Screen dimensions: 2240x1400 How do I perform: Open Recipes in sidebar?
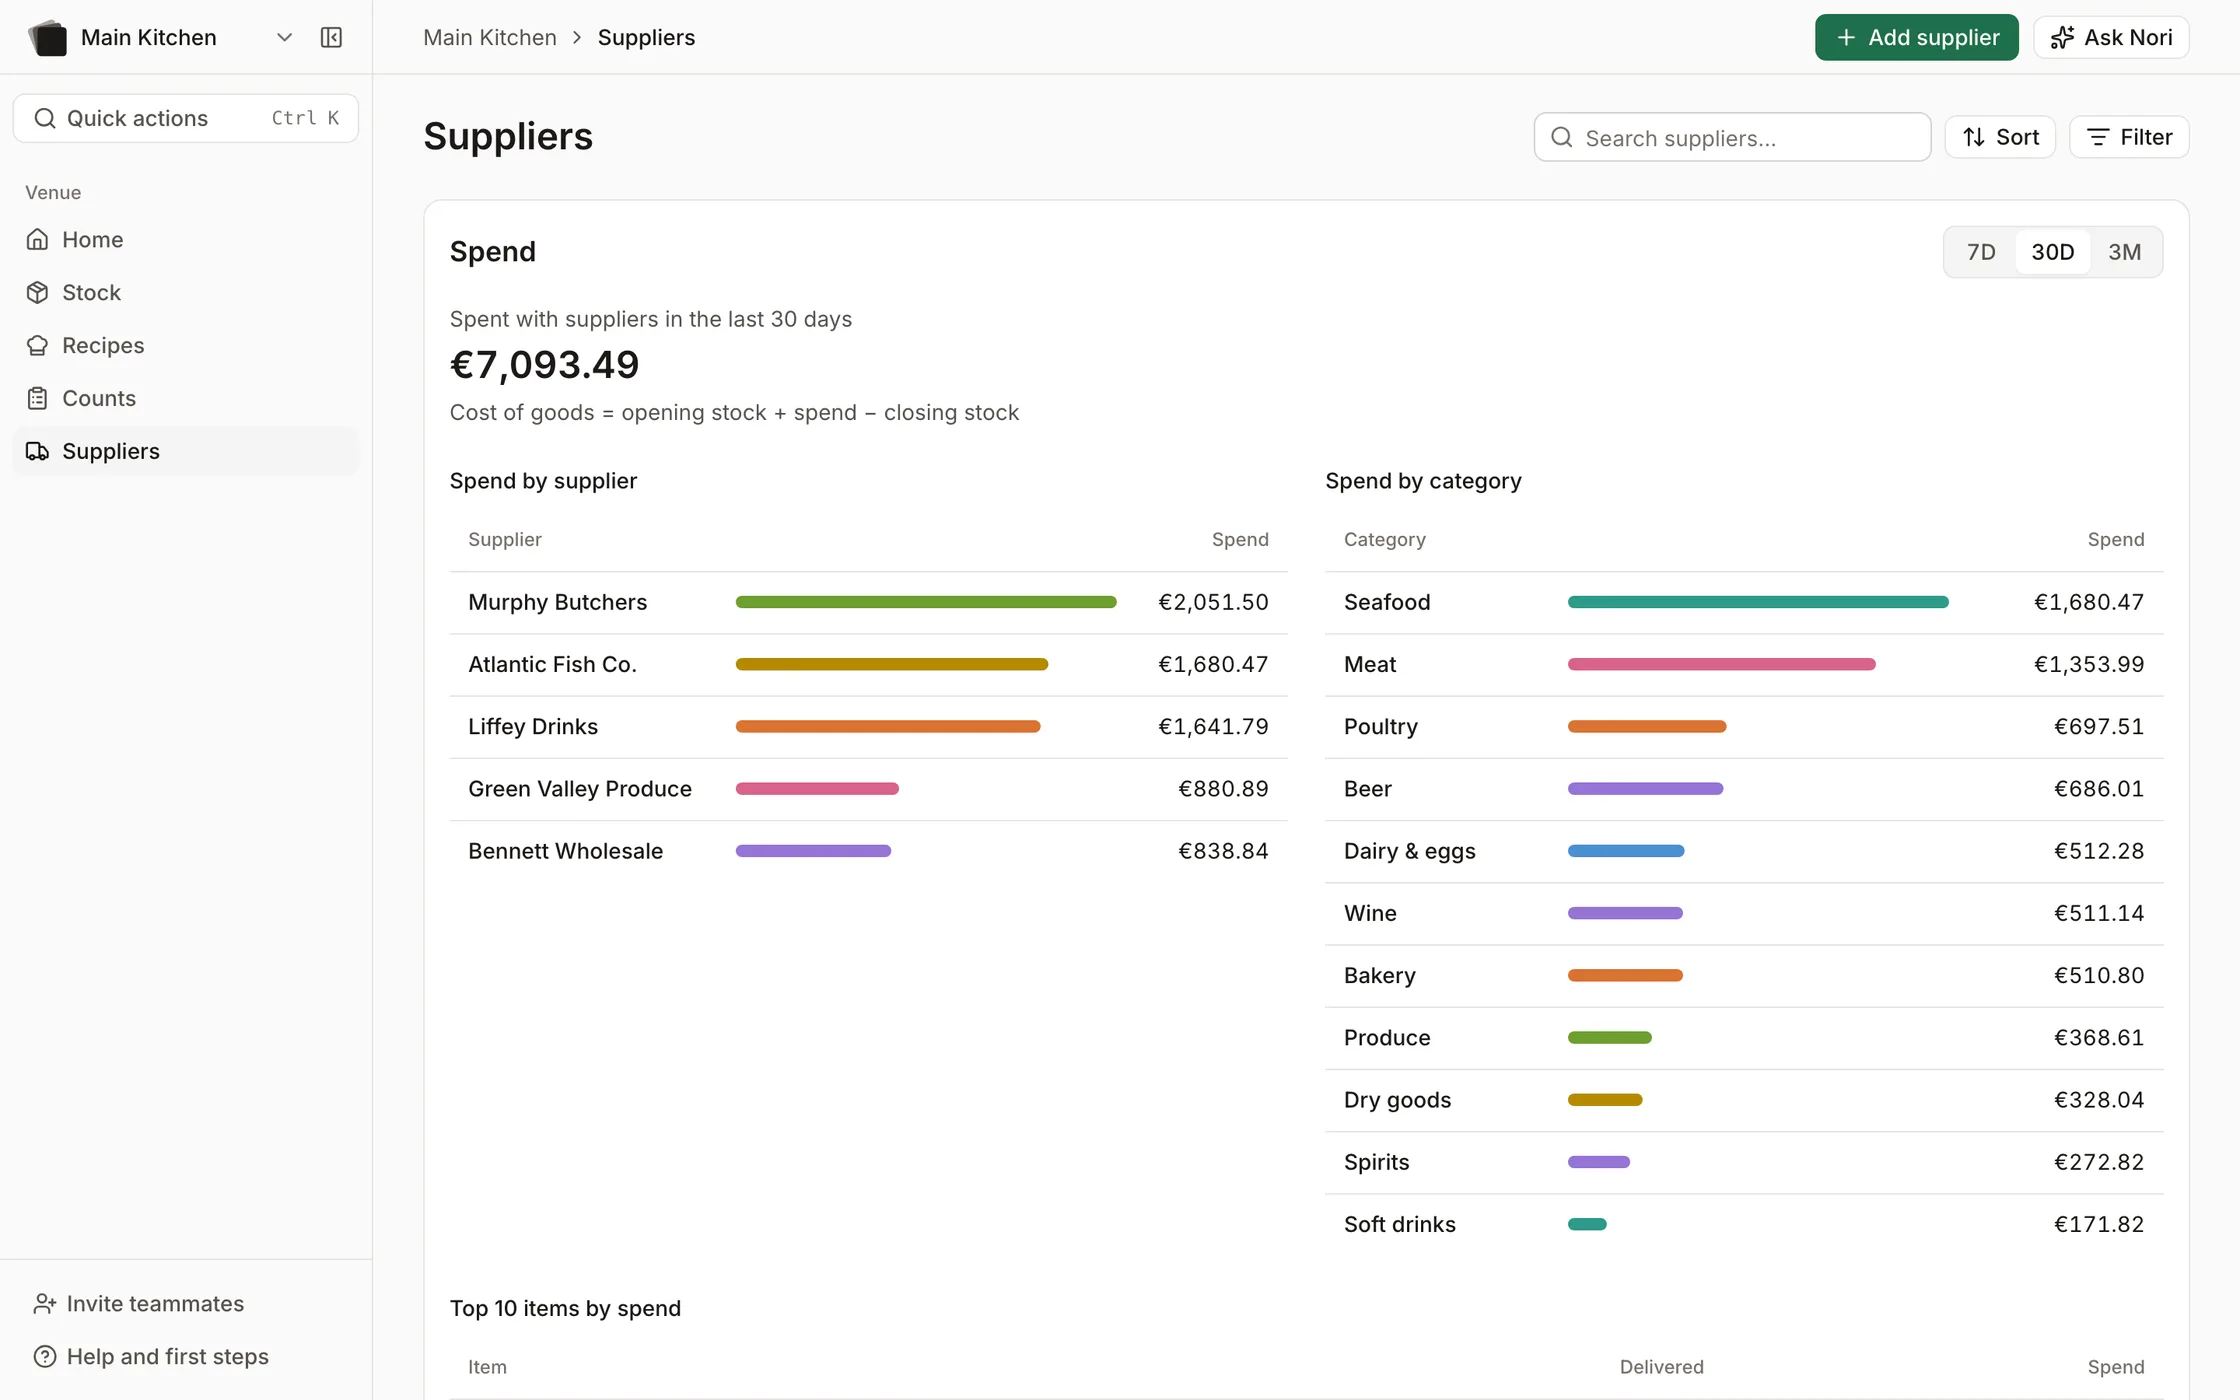click(186, 345)
